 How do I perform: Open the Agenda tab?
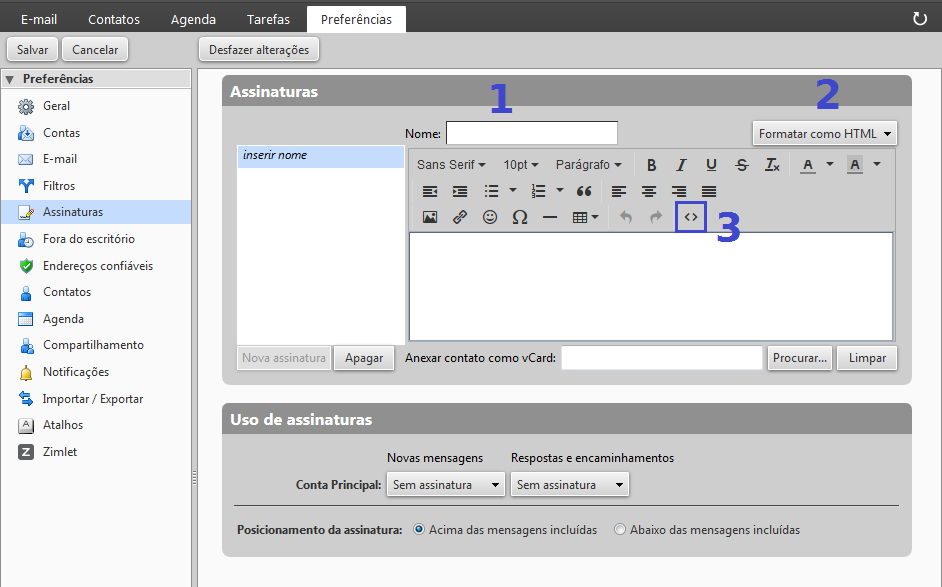pos(193,19)
